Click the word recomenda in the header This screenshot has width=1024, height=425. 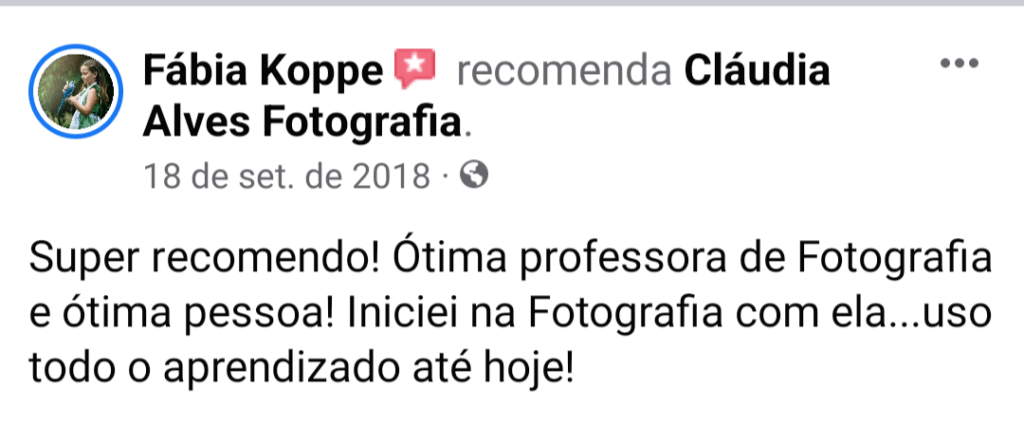[564, 71]
